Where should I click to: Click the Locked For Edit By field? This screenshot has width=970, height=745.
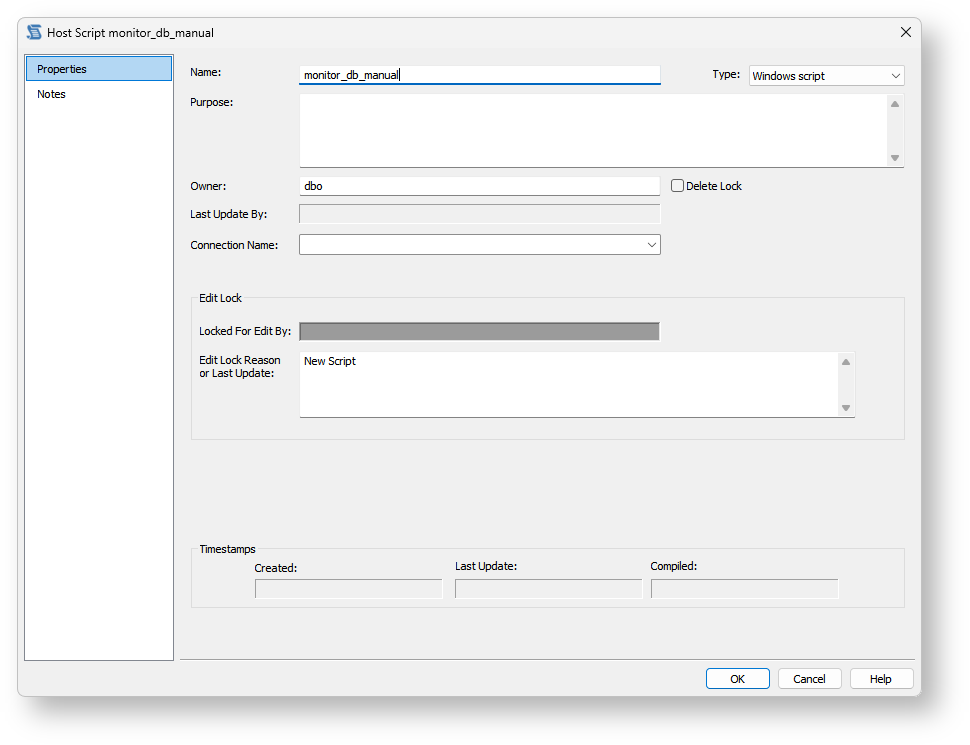(x=479, y=332)
